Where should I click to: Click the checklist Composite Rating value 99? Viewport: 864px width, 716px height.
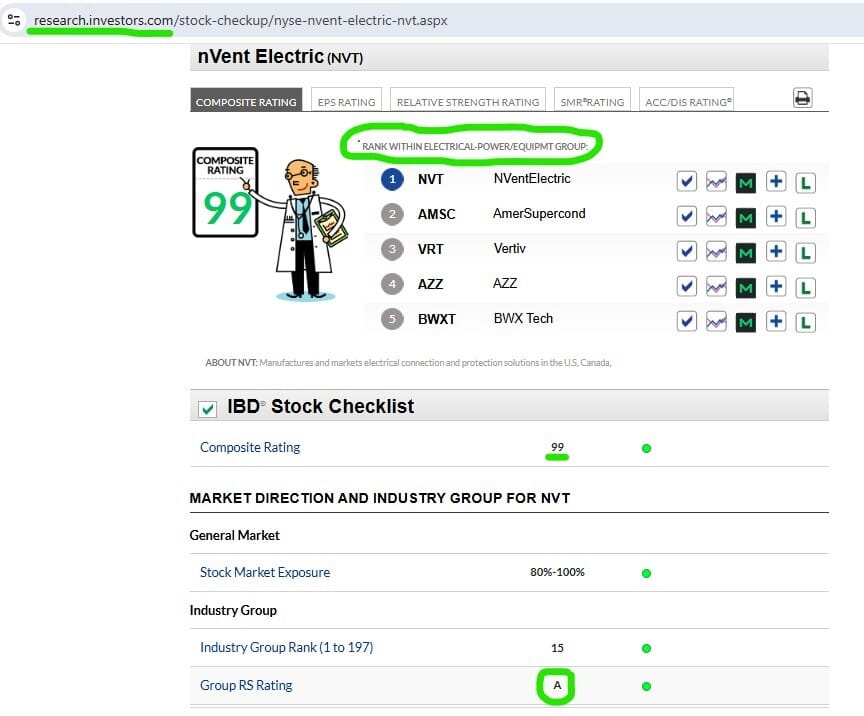[x=557, y=447]
